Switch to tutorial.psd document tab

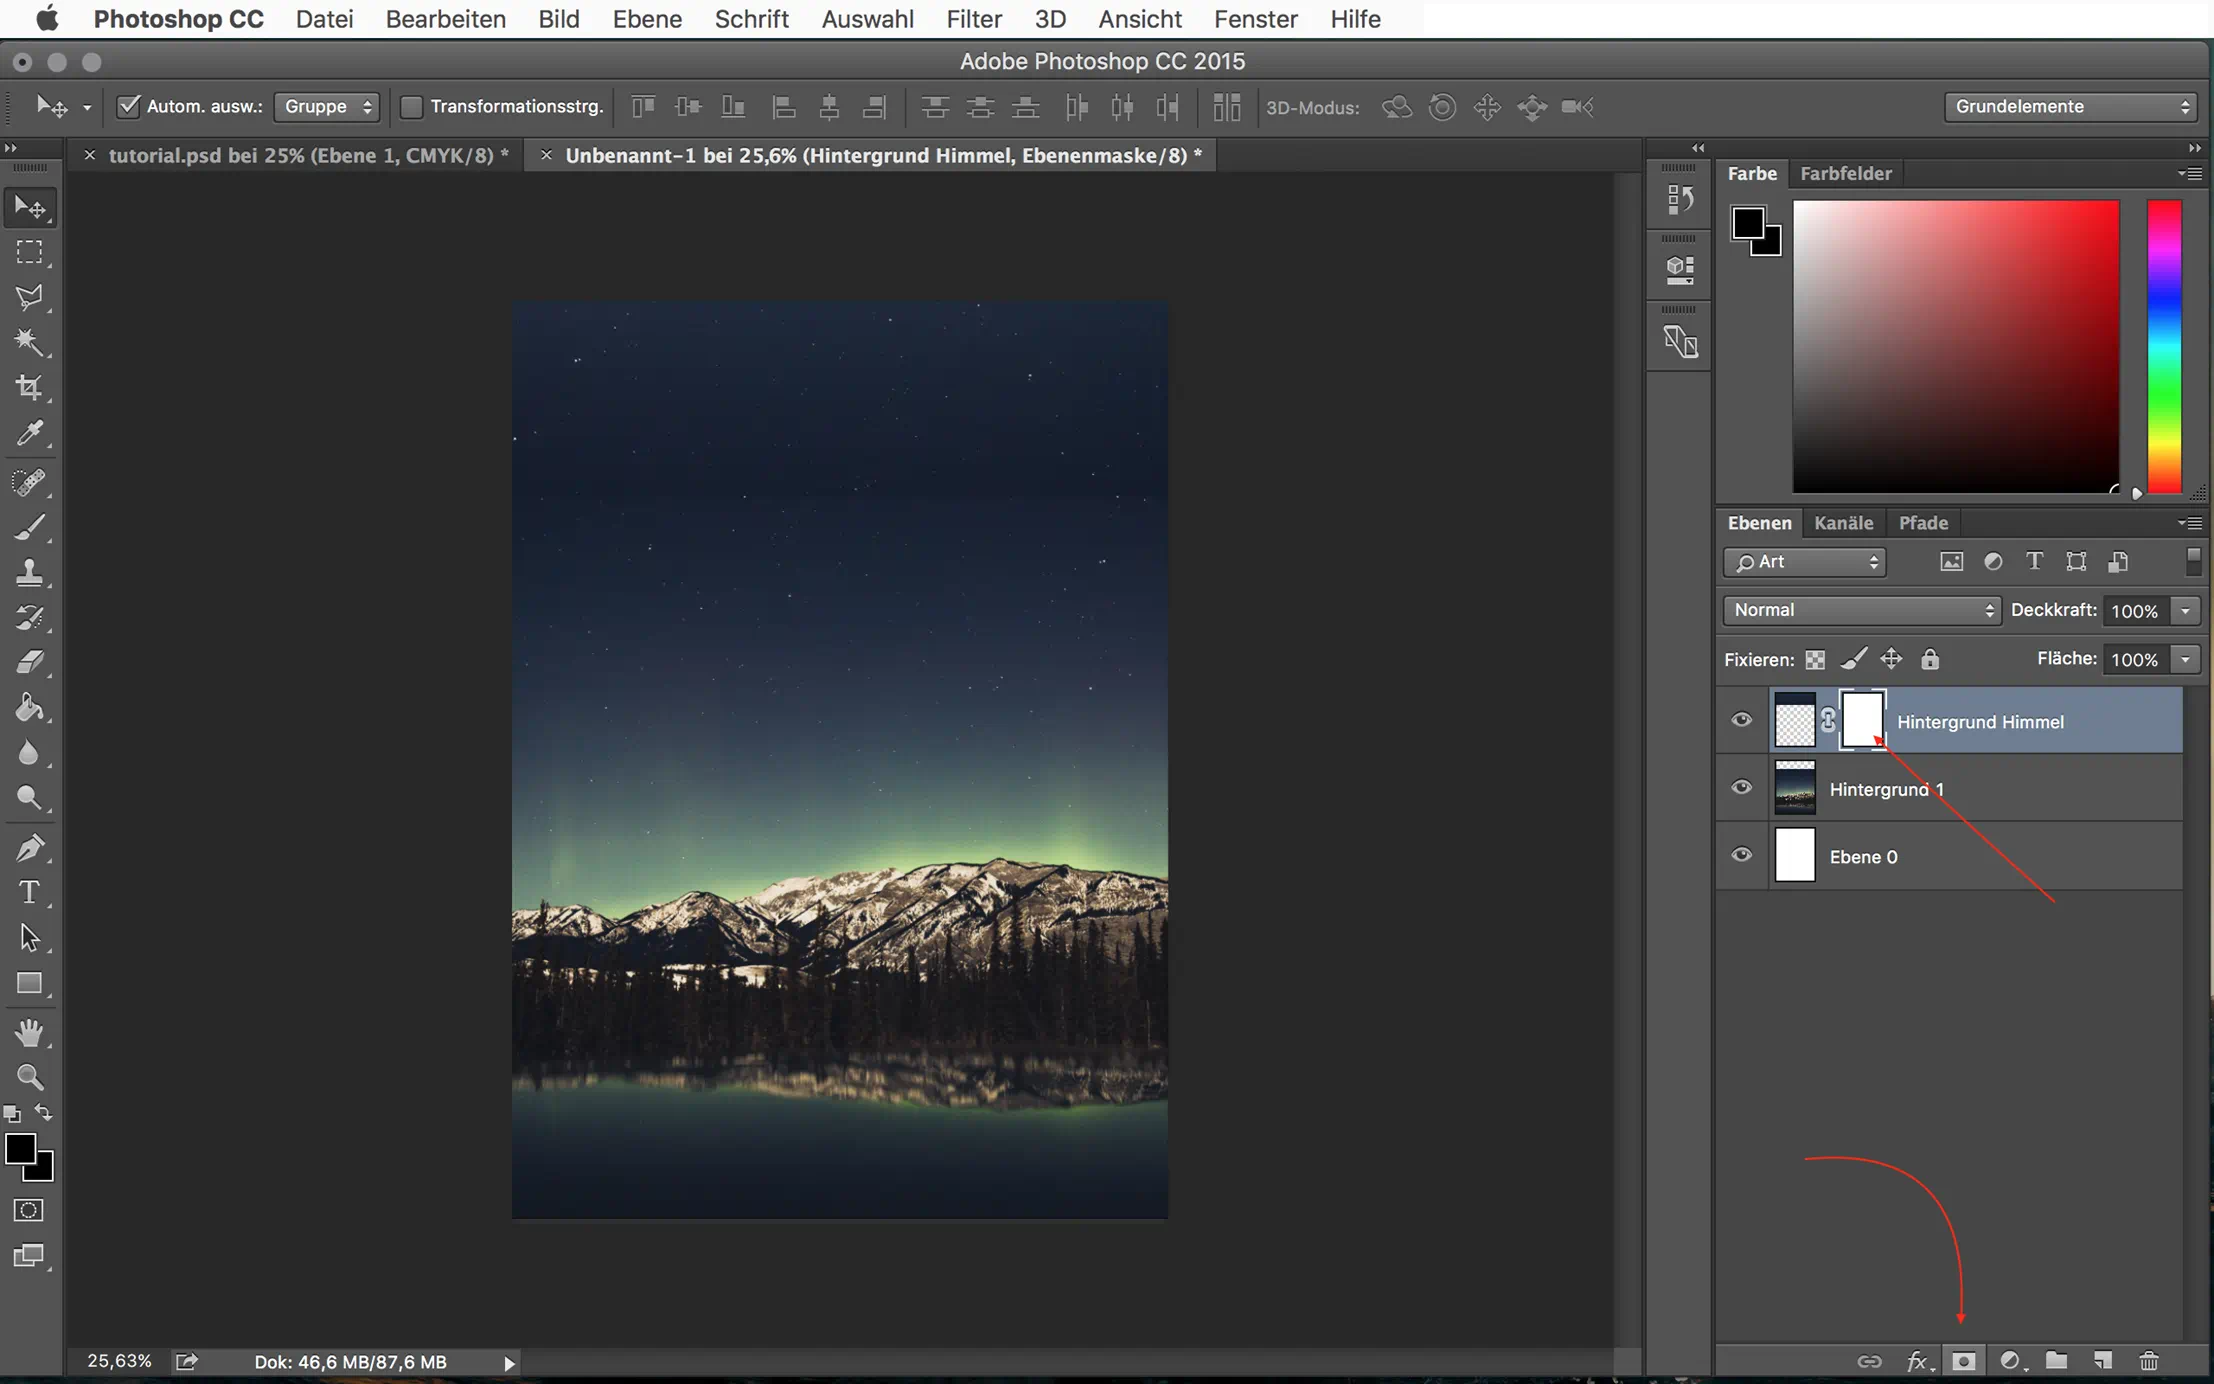307,155
